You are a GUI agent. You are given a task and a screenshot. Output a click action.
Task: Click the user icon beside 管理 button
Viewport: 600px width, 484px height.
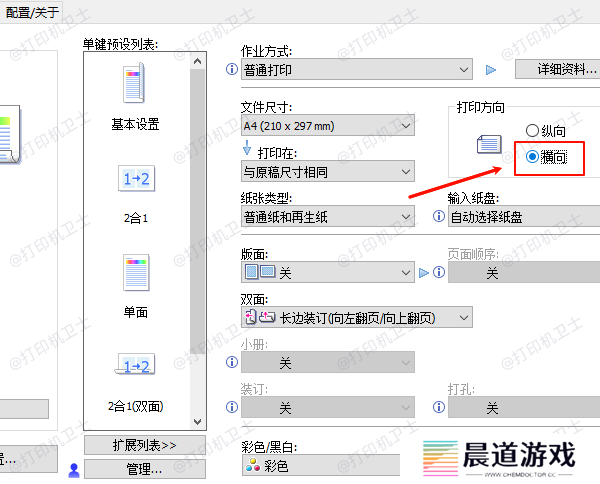point(74,470)
